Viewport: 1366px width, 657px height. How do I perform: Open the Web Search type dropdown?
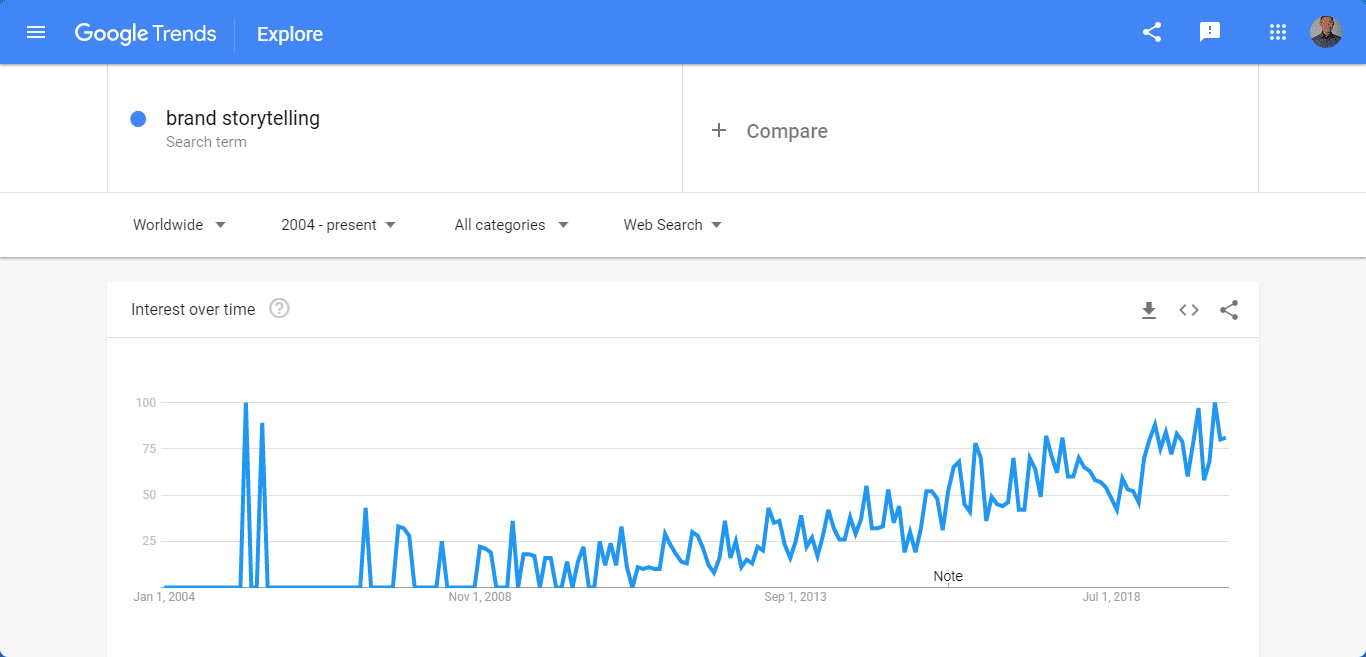click(x=671, y=224)
